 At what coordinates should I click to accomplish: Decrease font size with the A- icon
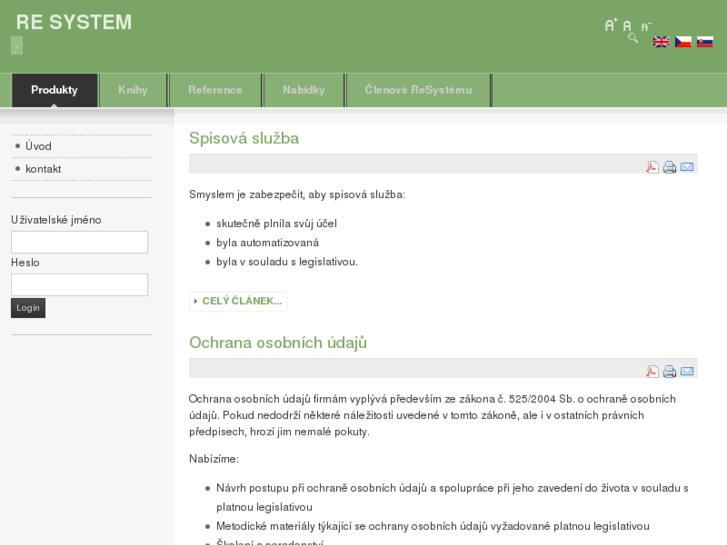click(x=646, y=27)
